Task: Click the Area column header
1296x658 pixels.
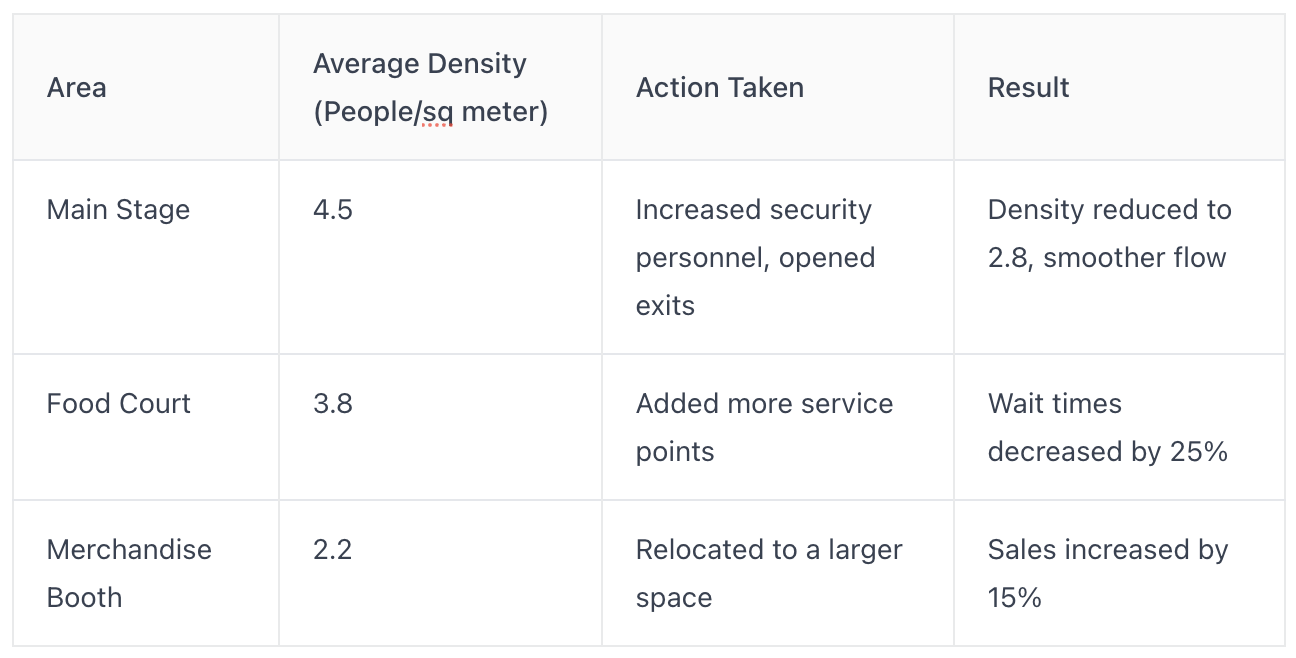Action: [146, 87]
